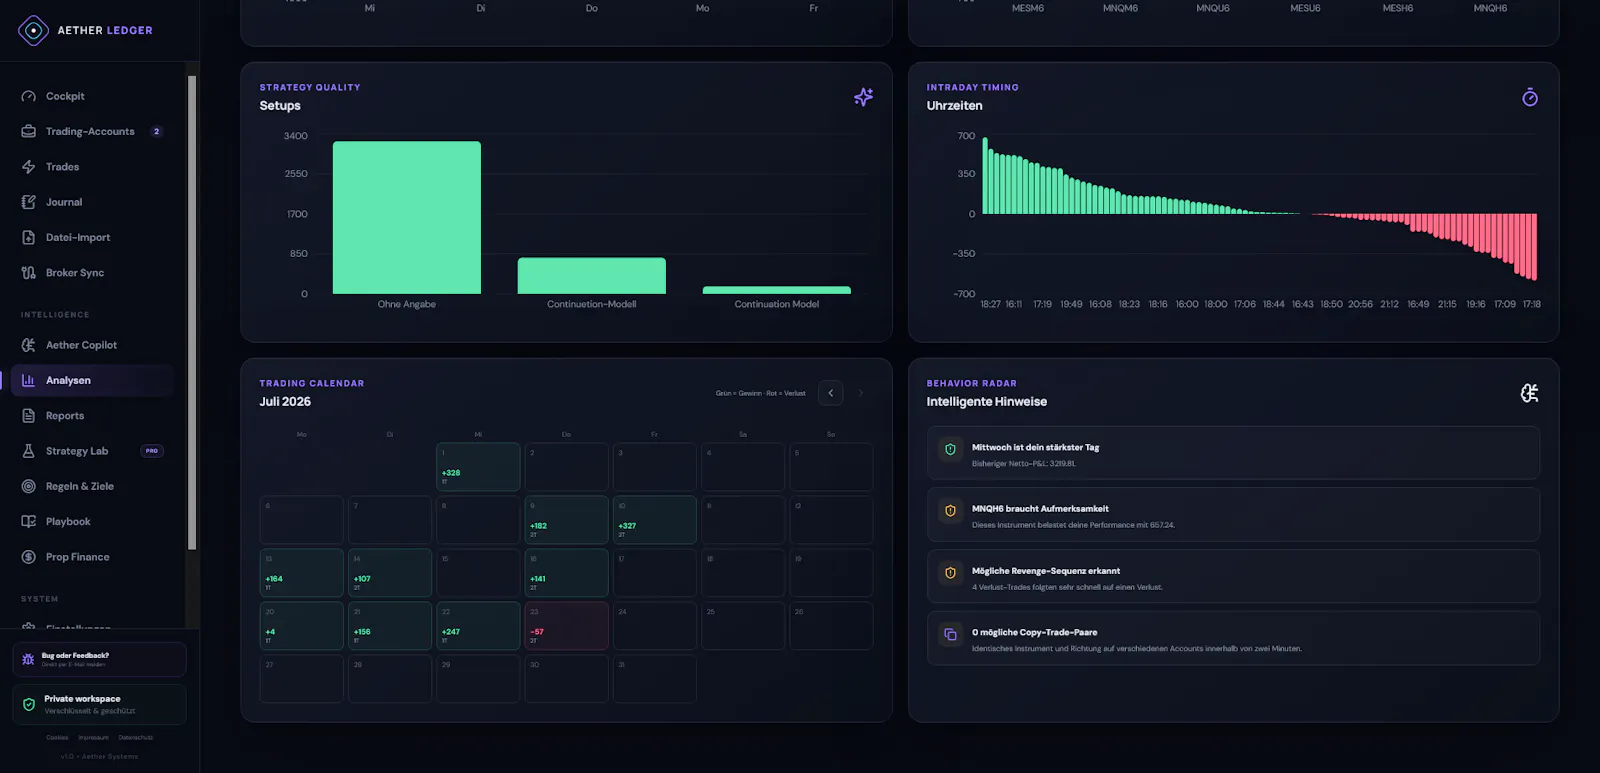
Task: Open the Trading-Accounts sidebar item
Action: [92, 131]
